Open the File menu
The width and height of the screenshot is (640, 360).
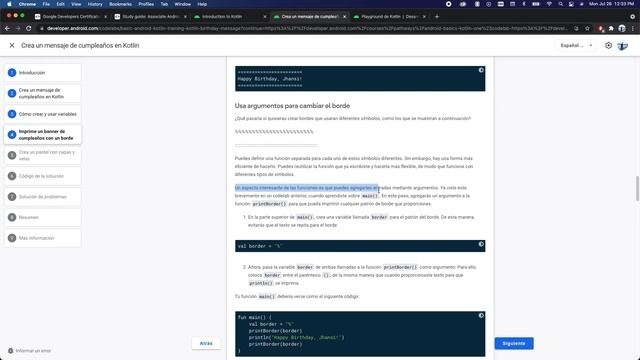tap(46, 4)
